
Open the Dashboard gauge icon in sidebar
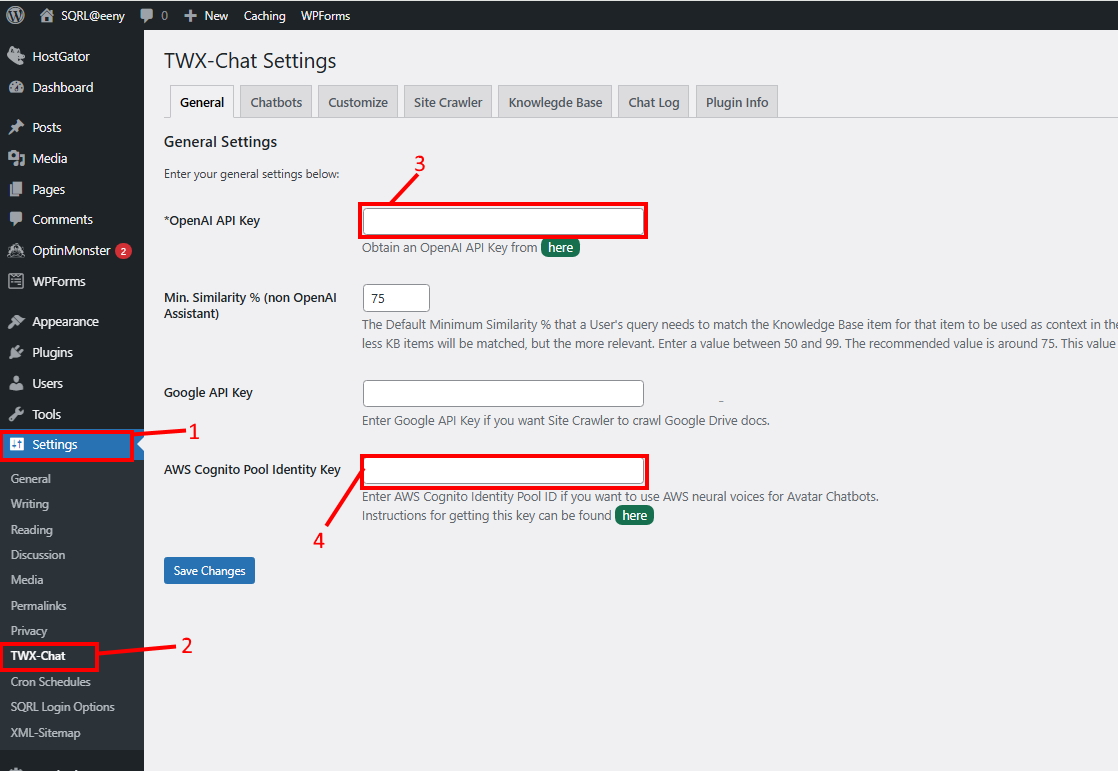(16, 87)
